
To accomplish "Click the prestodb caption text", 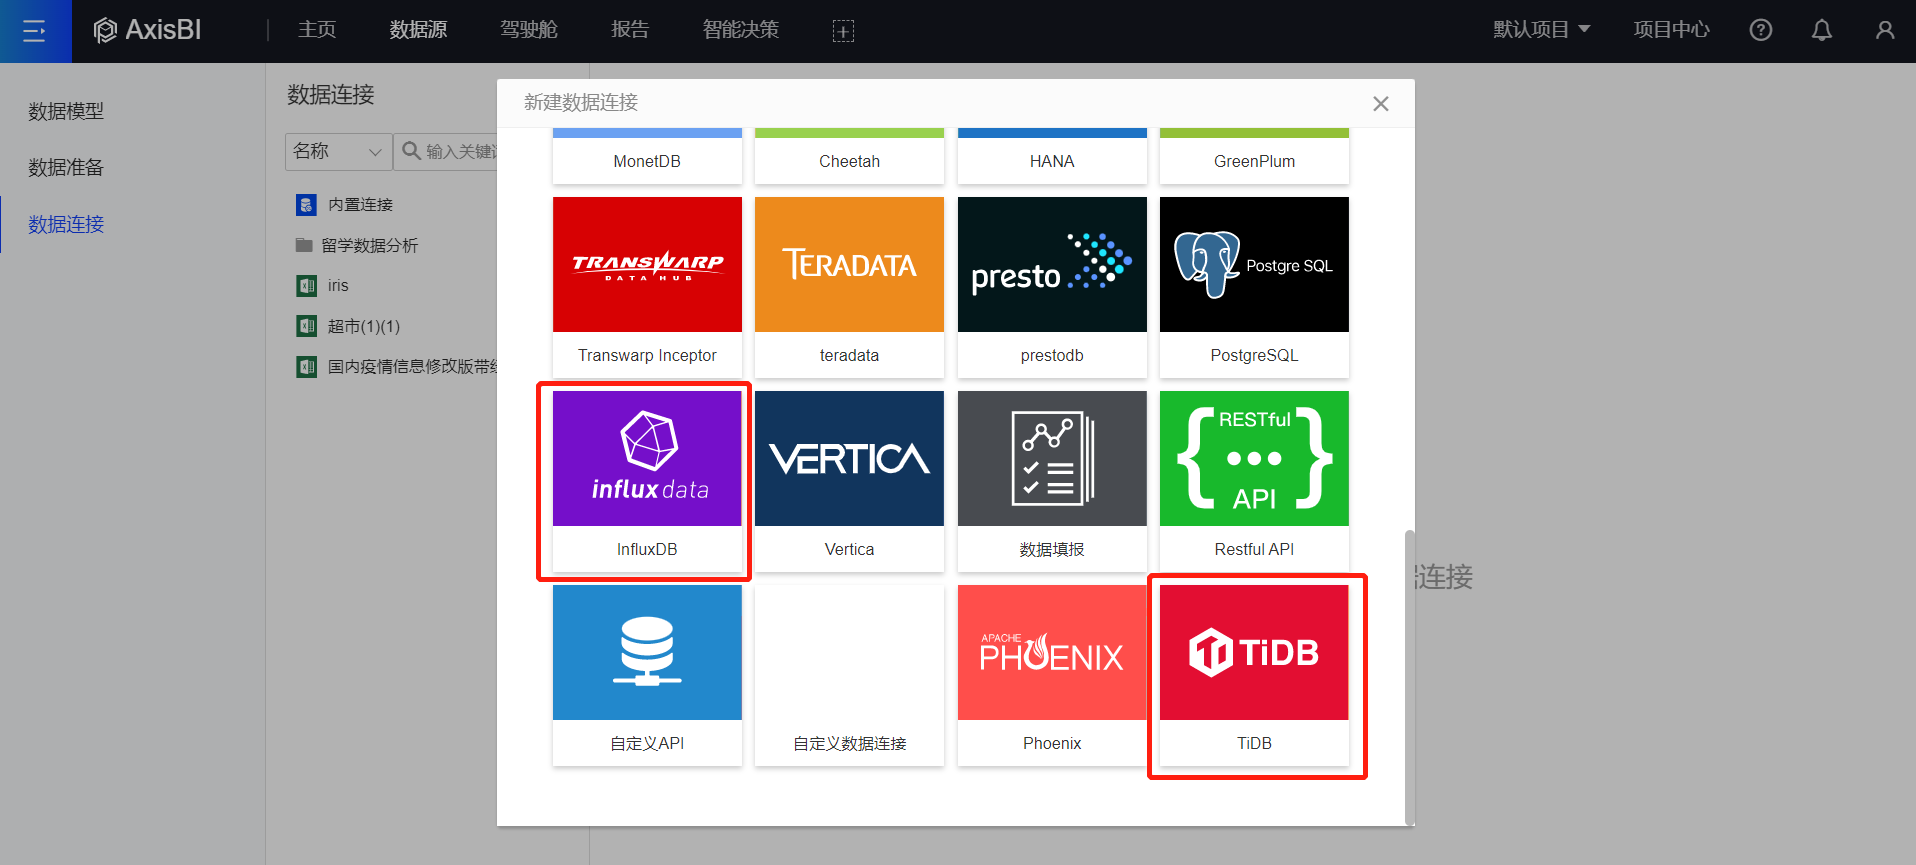I will click(1052, 355).
